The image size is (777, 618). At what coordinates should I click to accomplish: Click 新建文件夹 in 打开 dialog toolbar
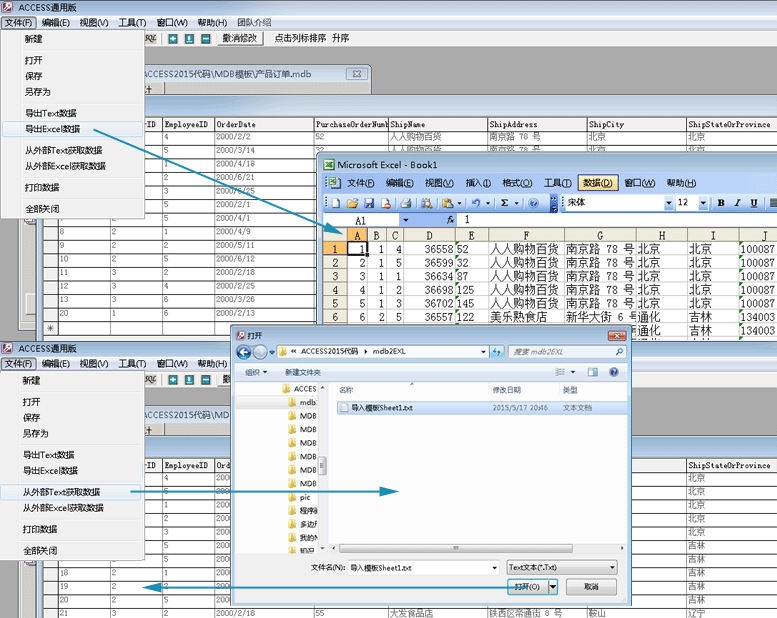(302, 372)
